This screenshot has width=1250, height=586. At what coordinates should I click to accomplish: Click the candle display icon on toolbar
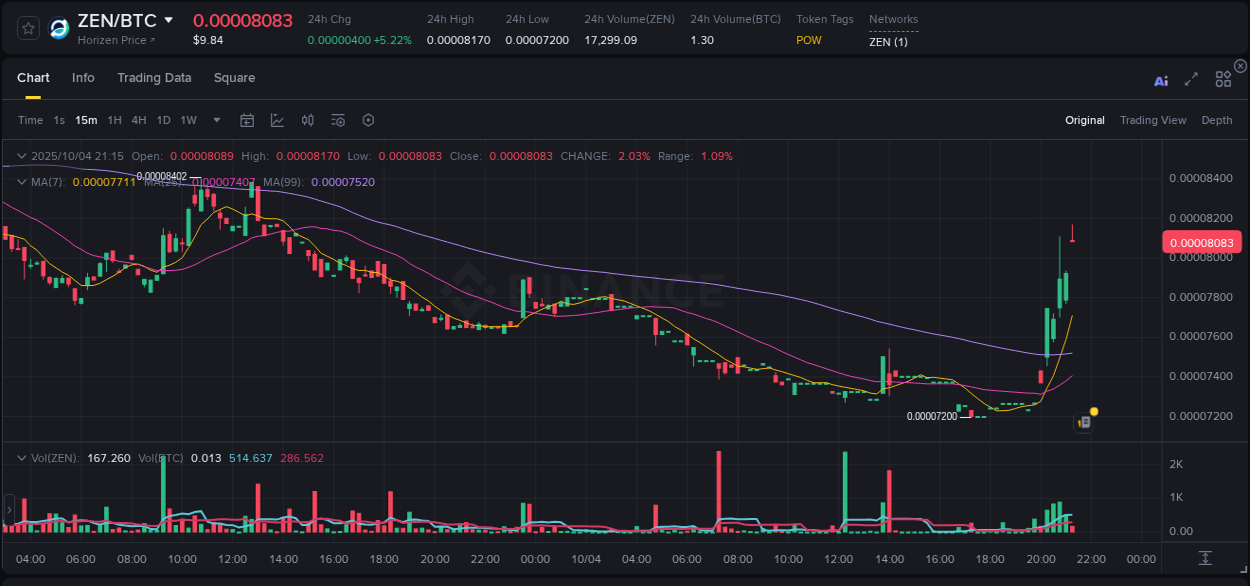(x=307, y=120)
